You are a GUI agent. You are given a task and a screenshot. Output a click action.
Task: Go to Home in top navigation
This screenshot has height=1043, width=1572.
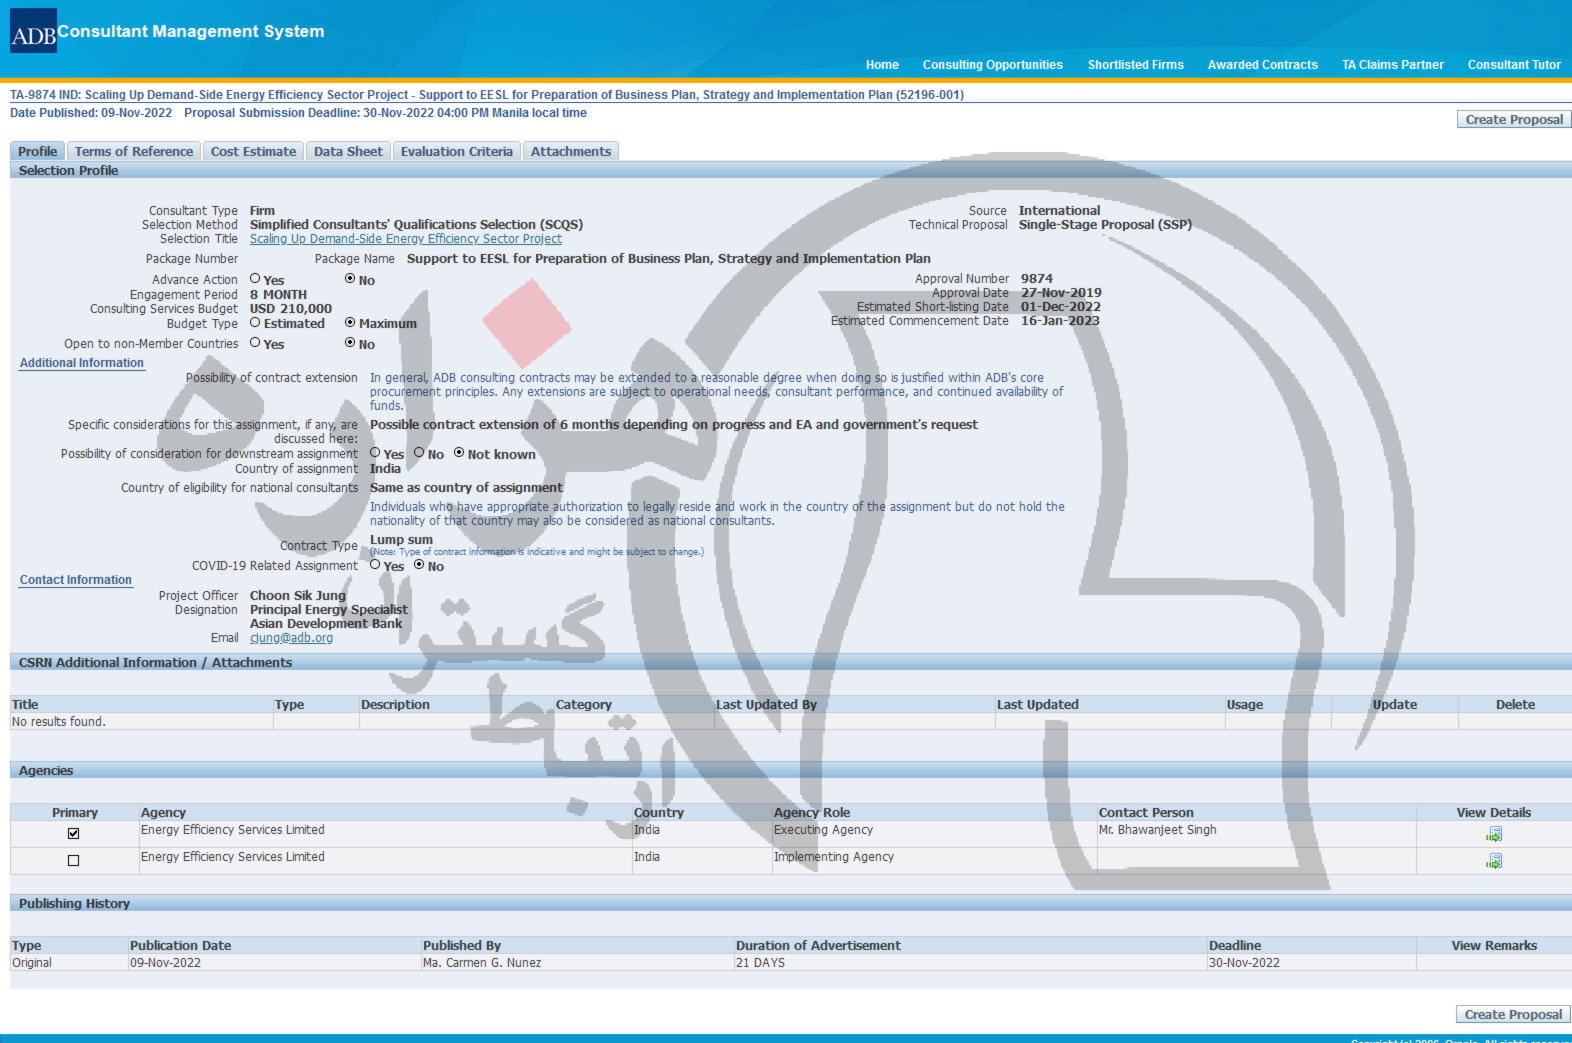click(x=882, y=65)
